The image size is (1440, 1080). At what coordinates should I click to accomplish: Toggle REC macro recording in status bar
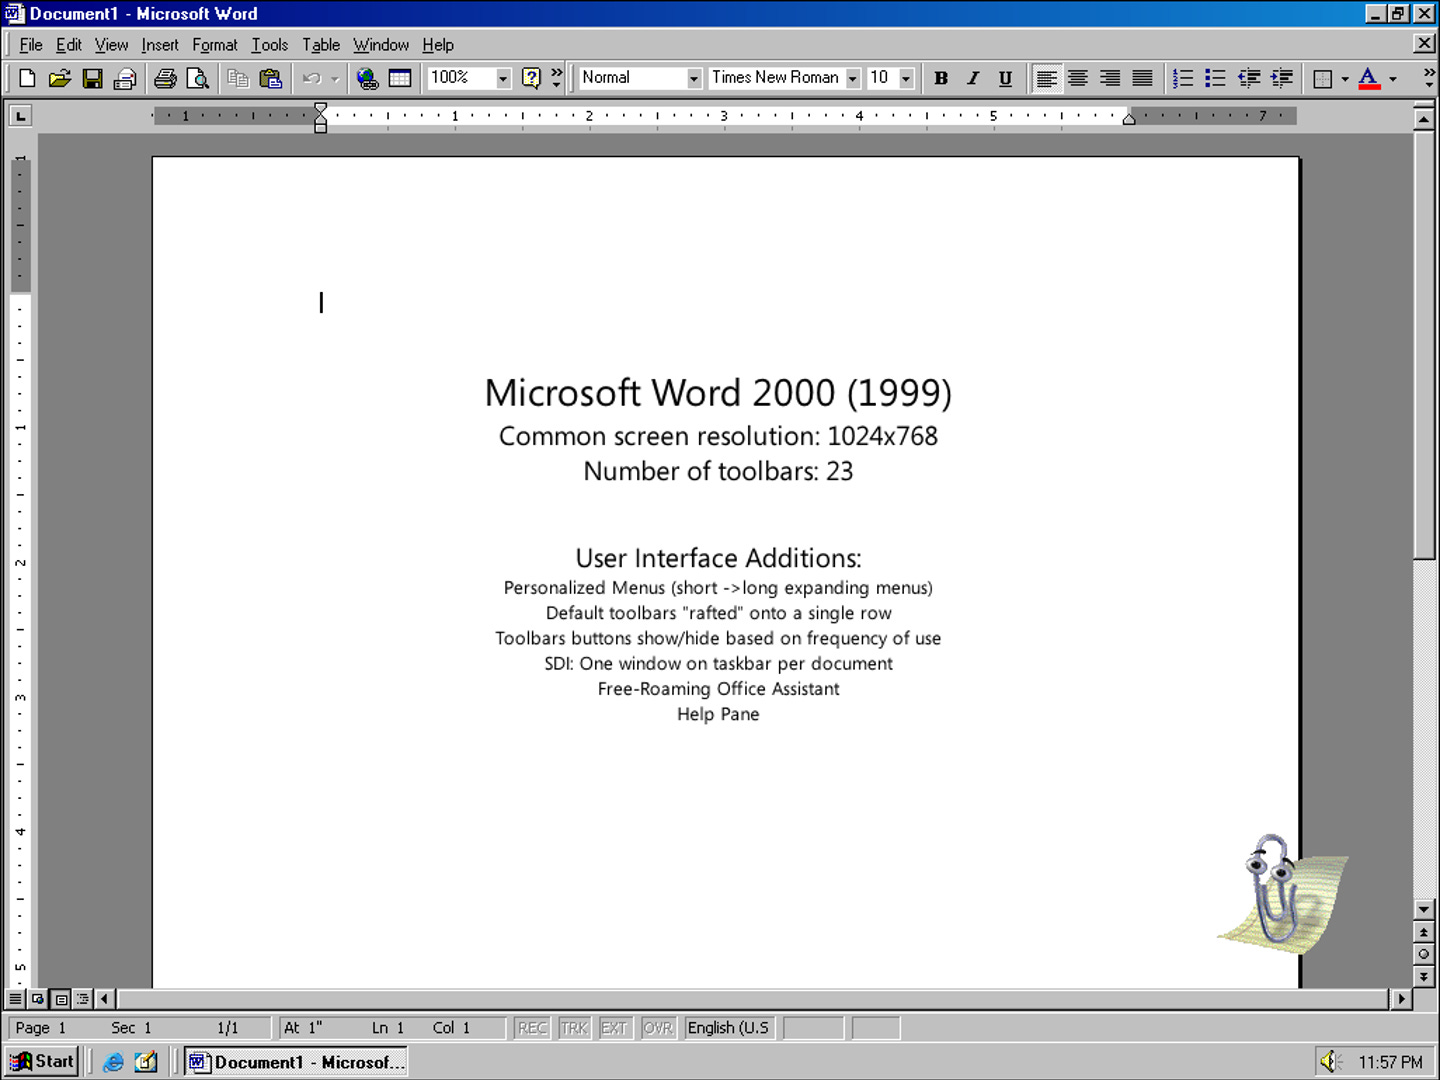coord(532,1028)
